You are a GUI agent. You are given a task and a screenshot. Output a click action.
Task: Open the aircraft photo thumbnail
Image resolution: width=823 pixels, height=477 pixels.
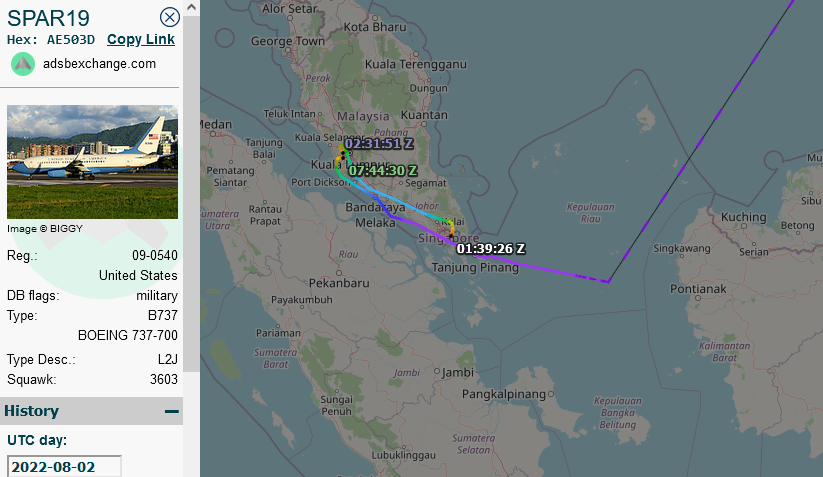92,162
